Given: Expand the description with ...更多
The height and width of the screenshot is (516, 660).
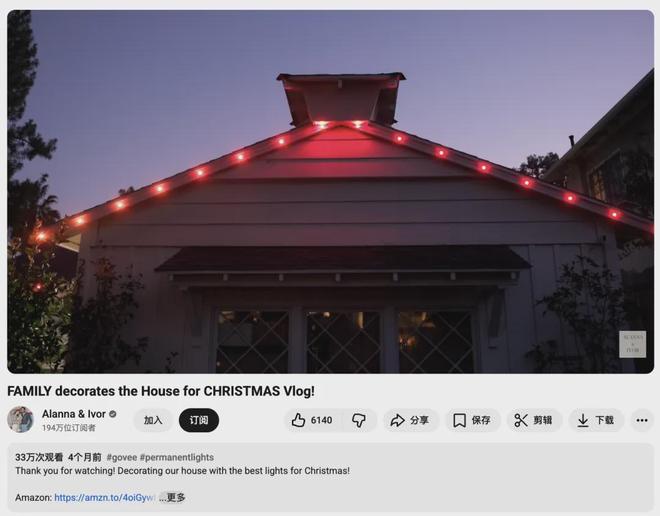Looking at the screenshot, I should 172,497.
